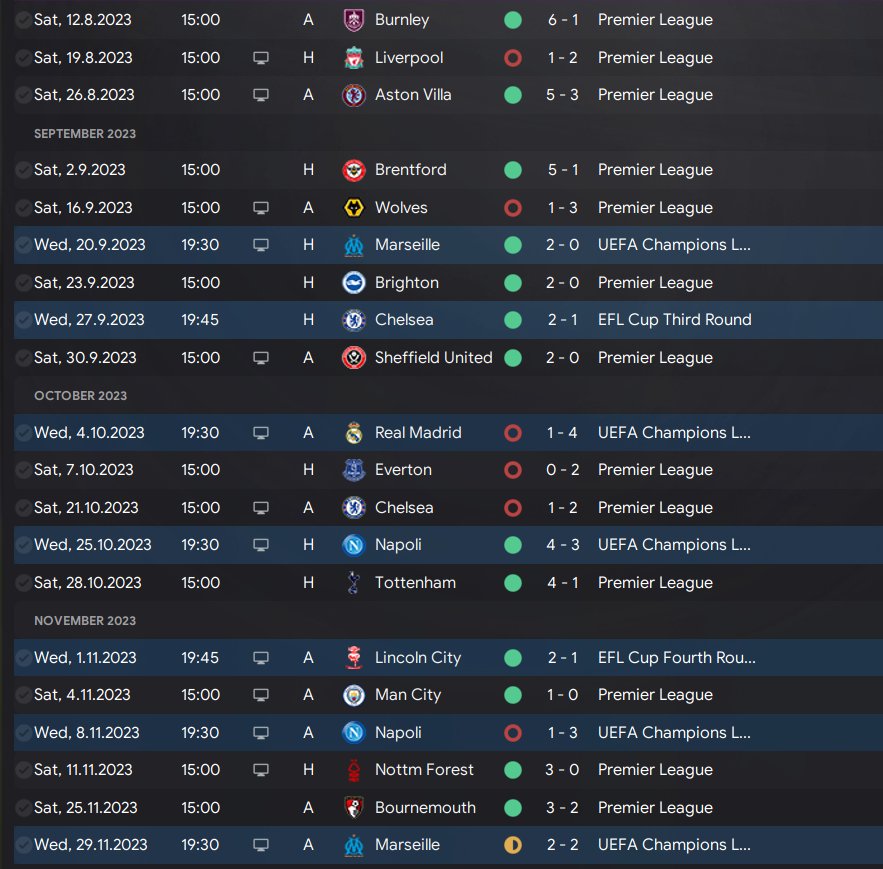
Task: Click the Man City crest icon
Action: pos(354,695)
